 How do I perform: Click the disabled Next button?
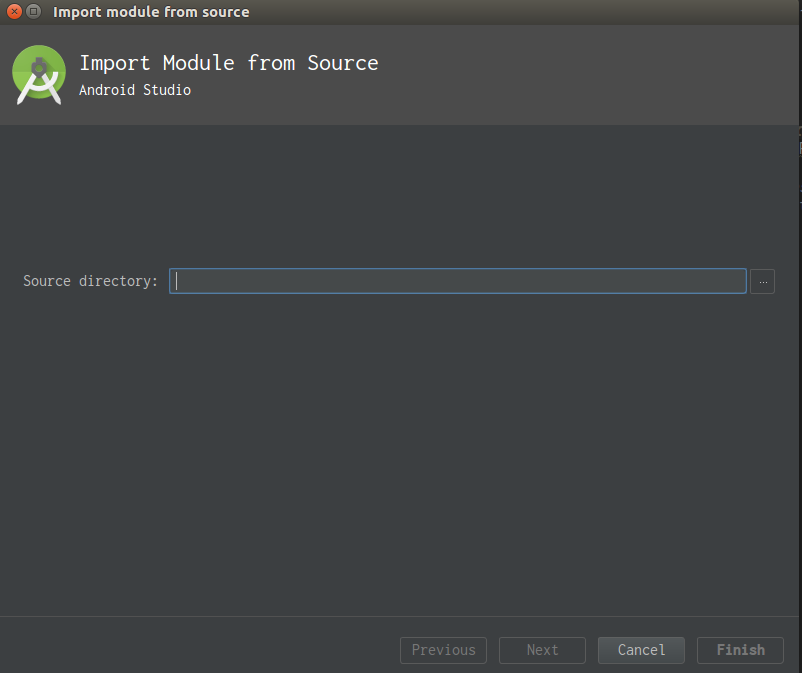pos(542,650)
